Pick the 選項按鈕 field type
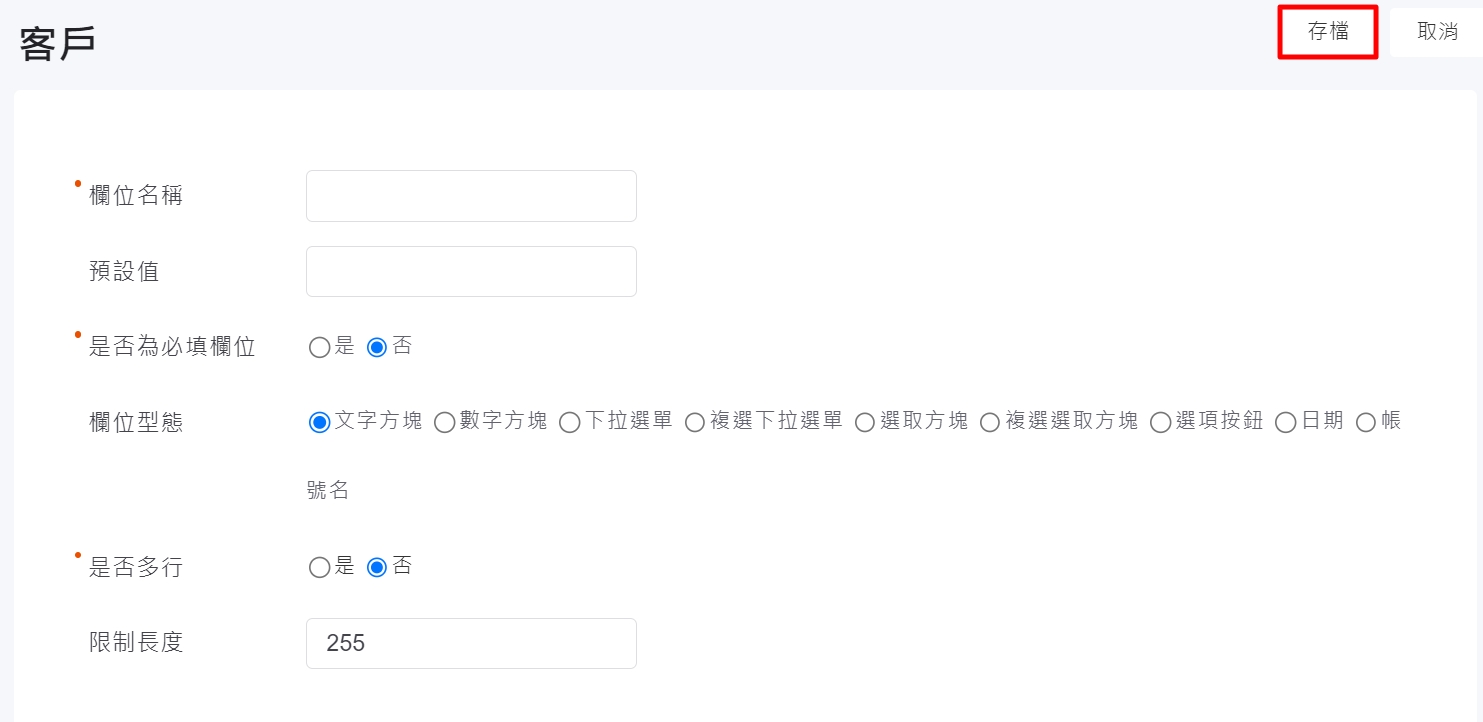This screenshot has width=1483, height=722. click(x=1161, y=422)
